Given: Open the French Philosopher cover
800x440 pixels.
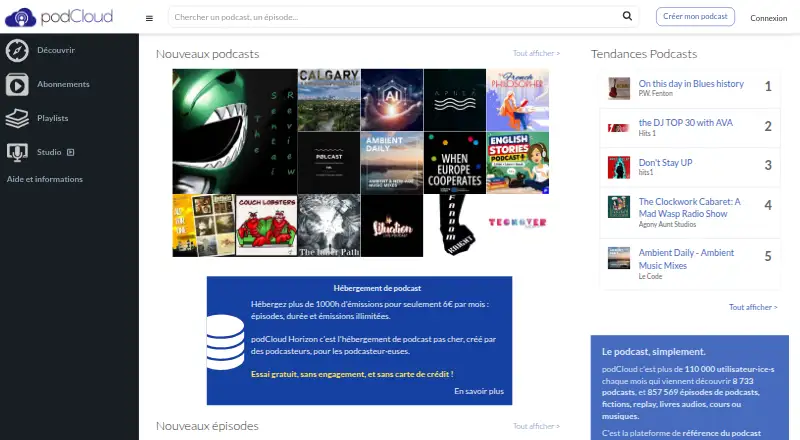Looking at the screenshot, I should point(517,100).
